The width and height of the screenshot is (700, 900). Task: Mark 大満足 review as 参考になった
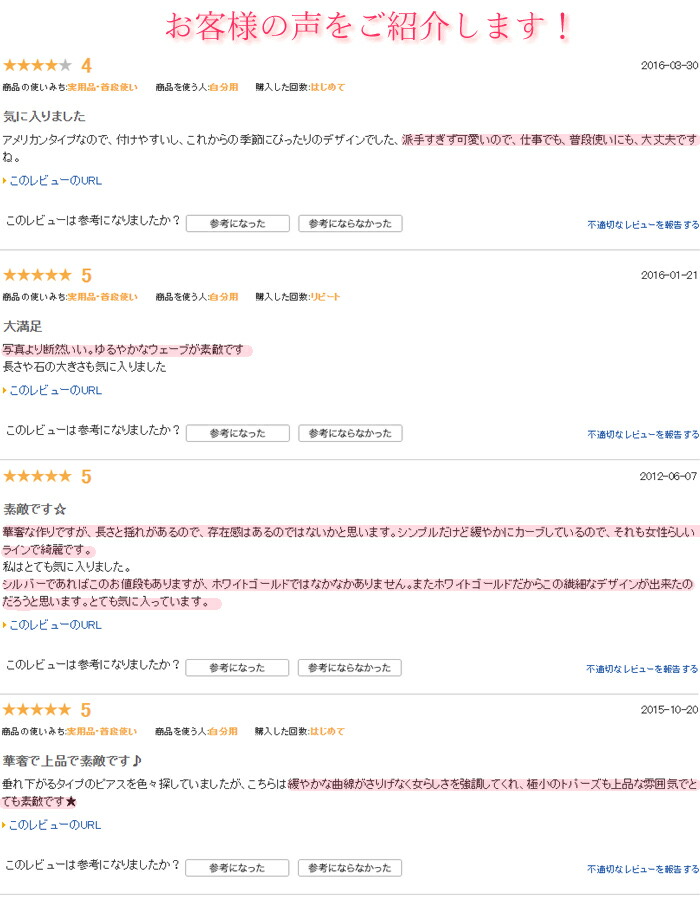pos(238,433)
